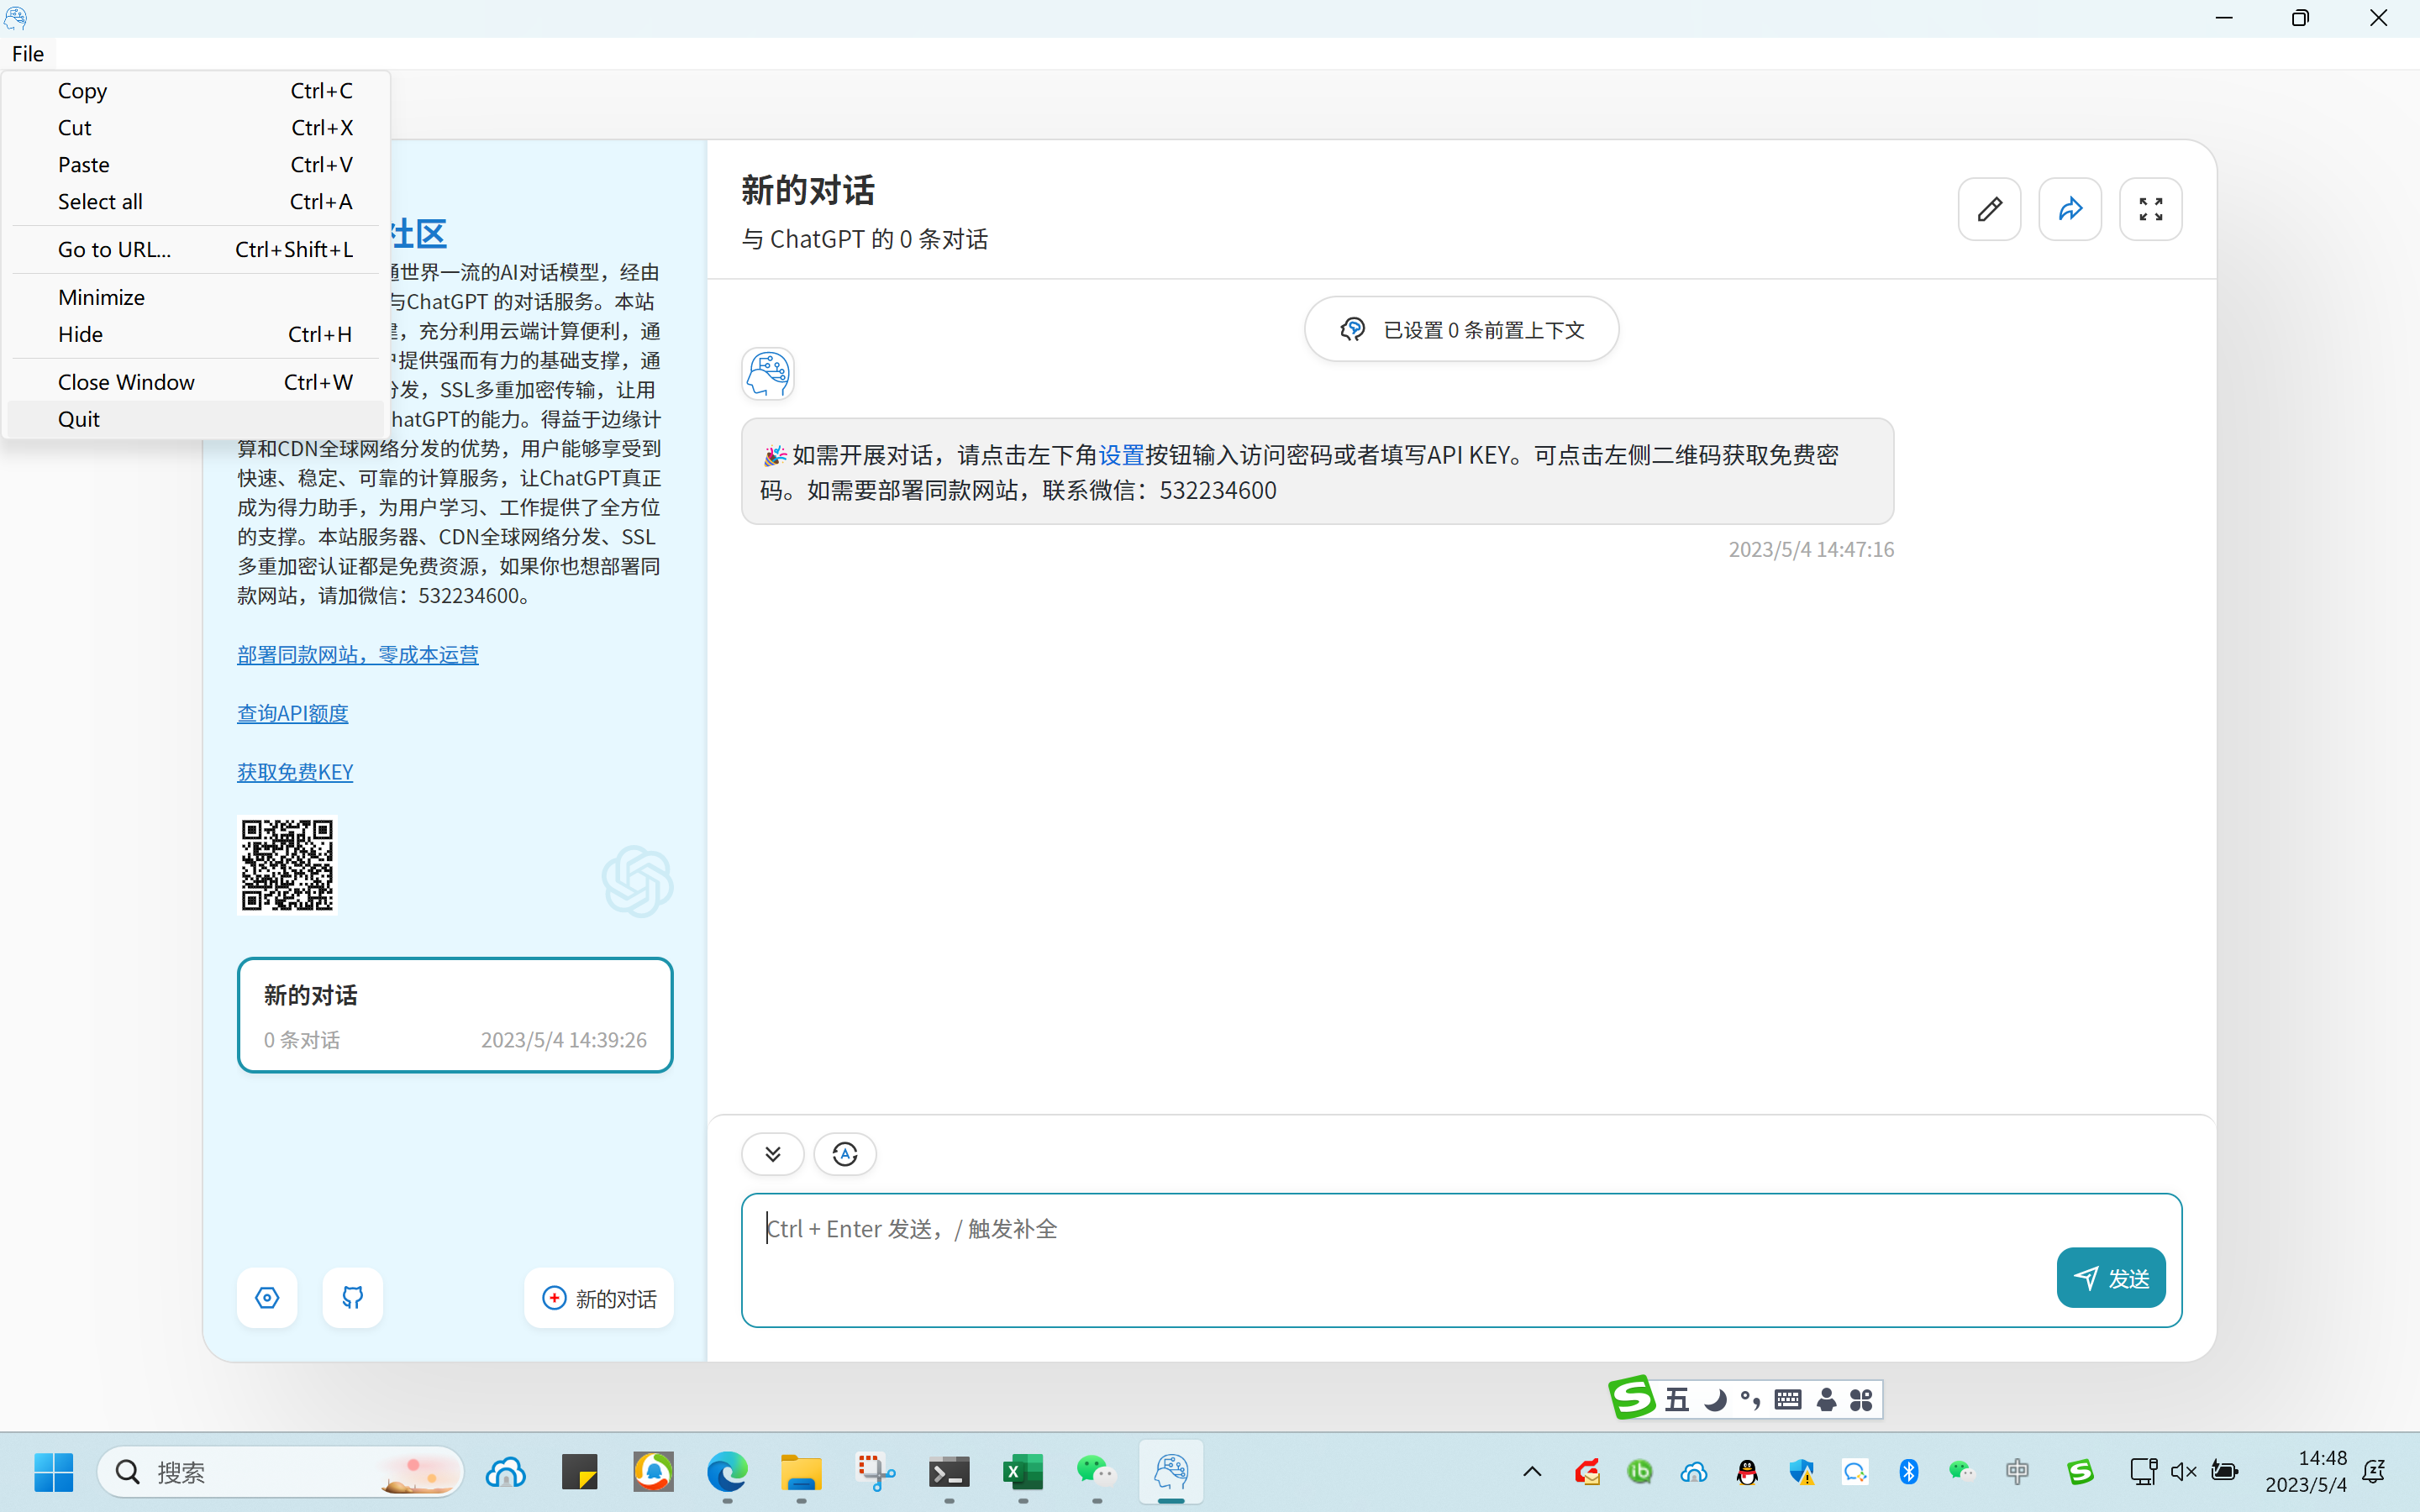Screen dimensions: 2420x1512
Task: Click the auto-mode icon above input
Action: [x=844, y=1154]
